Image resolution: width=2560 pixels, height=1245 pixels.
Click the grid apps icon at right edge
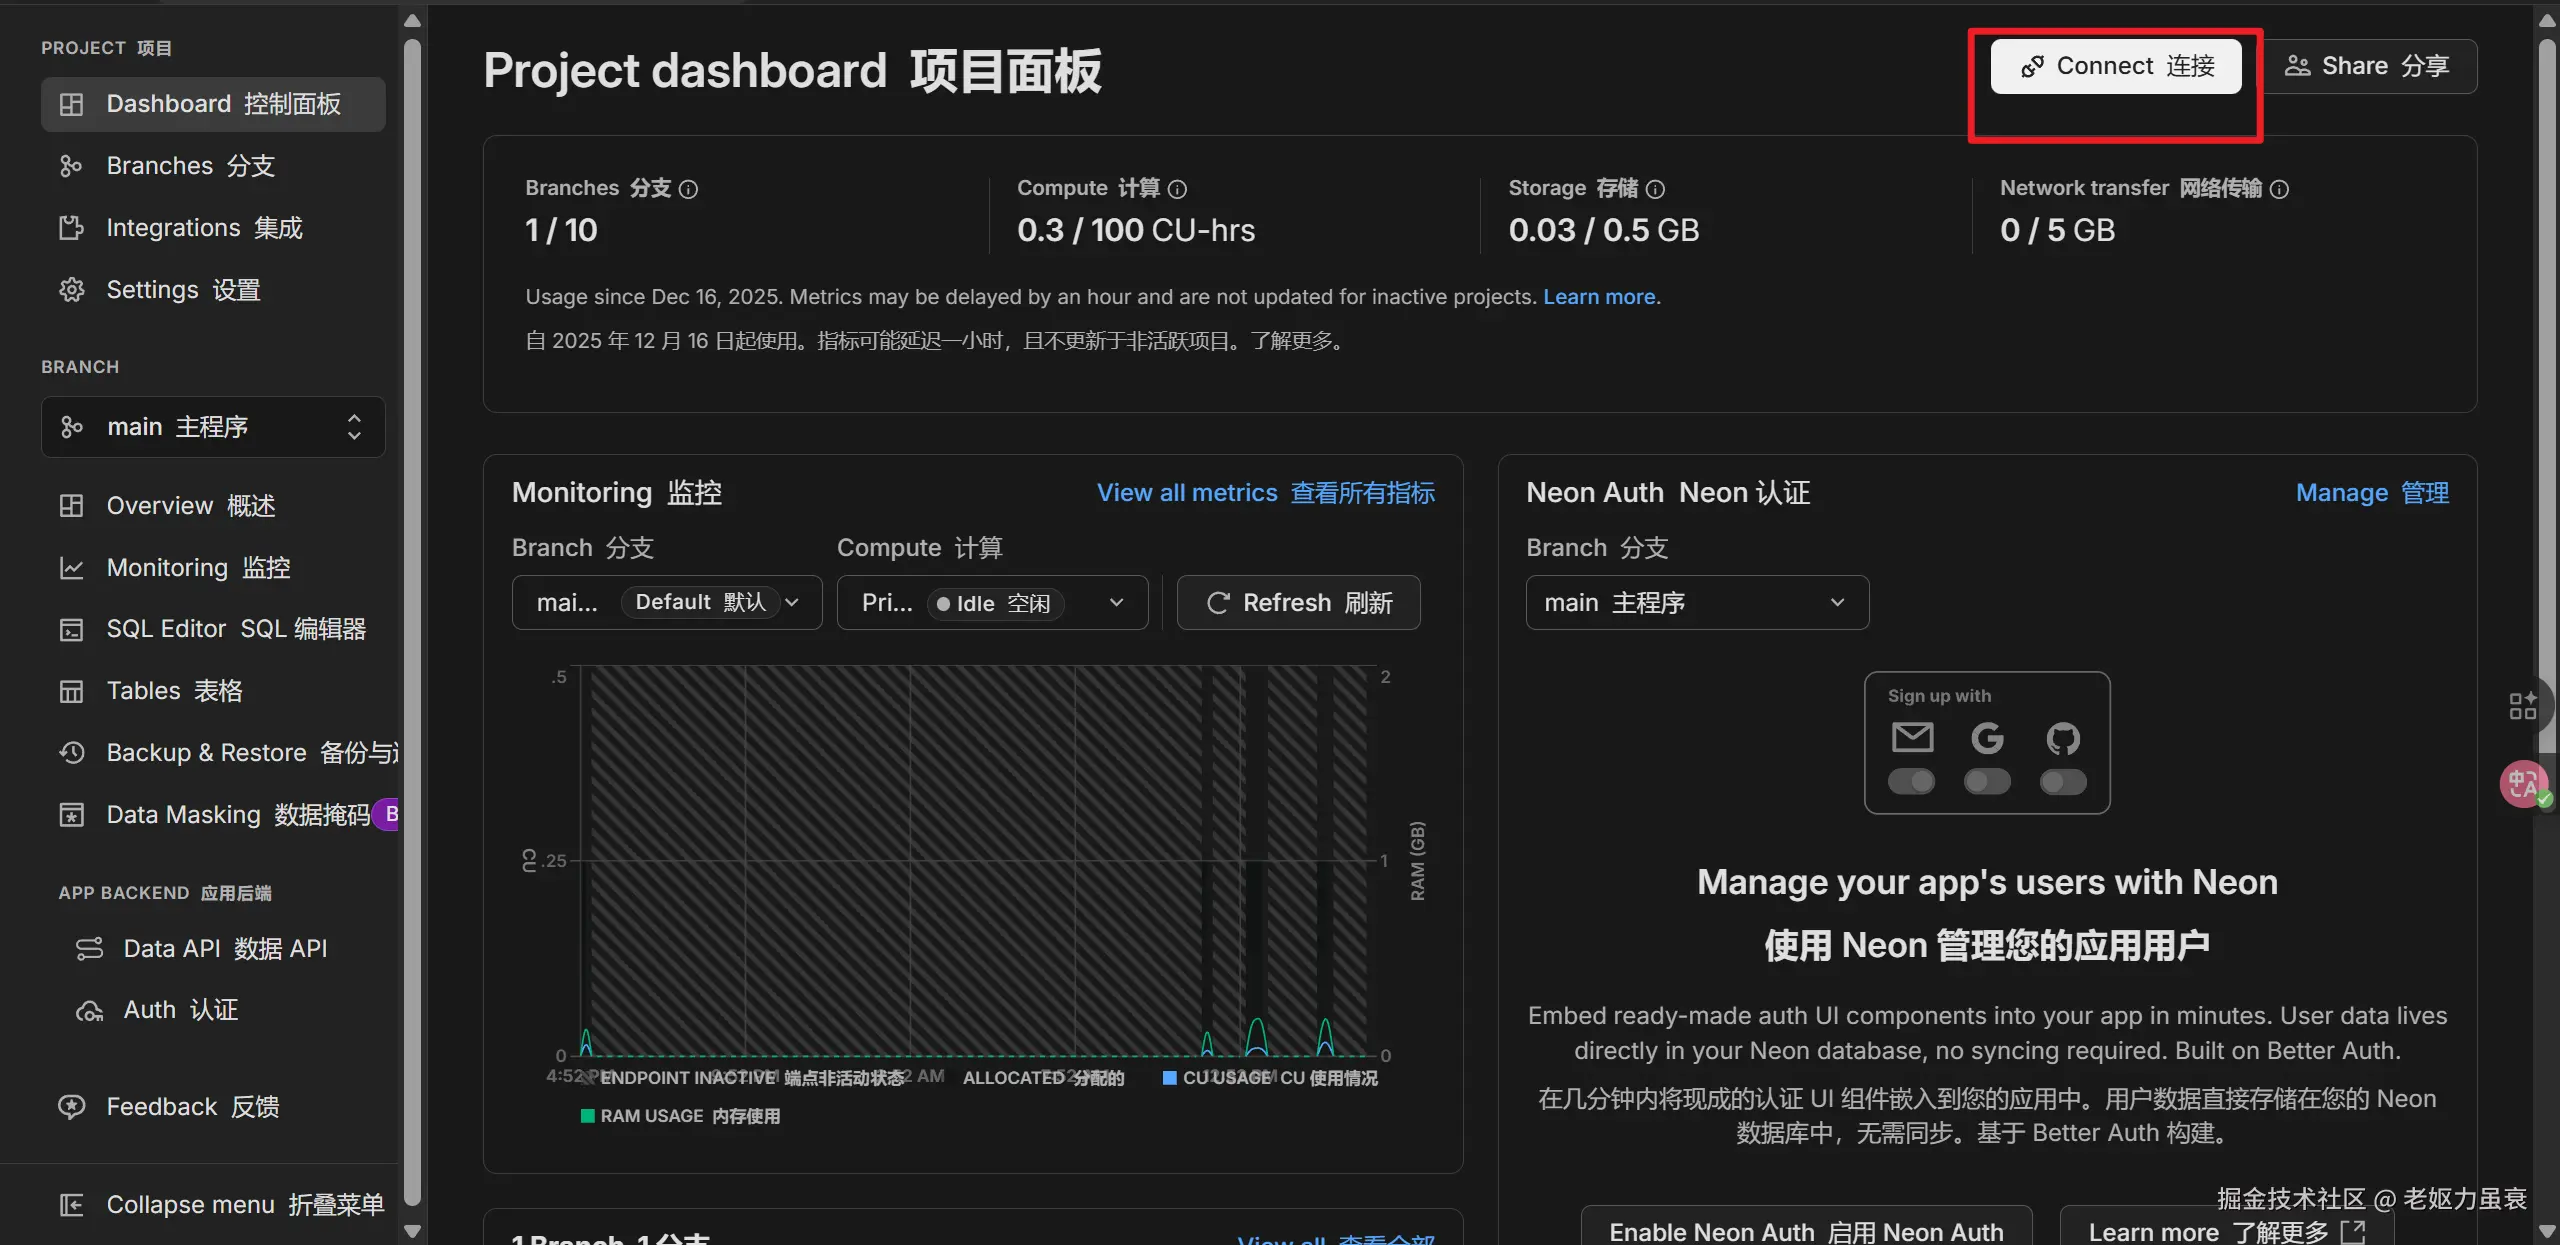[x=2523, y=706]
